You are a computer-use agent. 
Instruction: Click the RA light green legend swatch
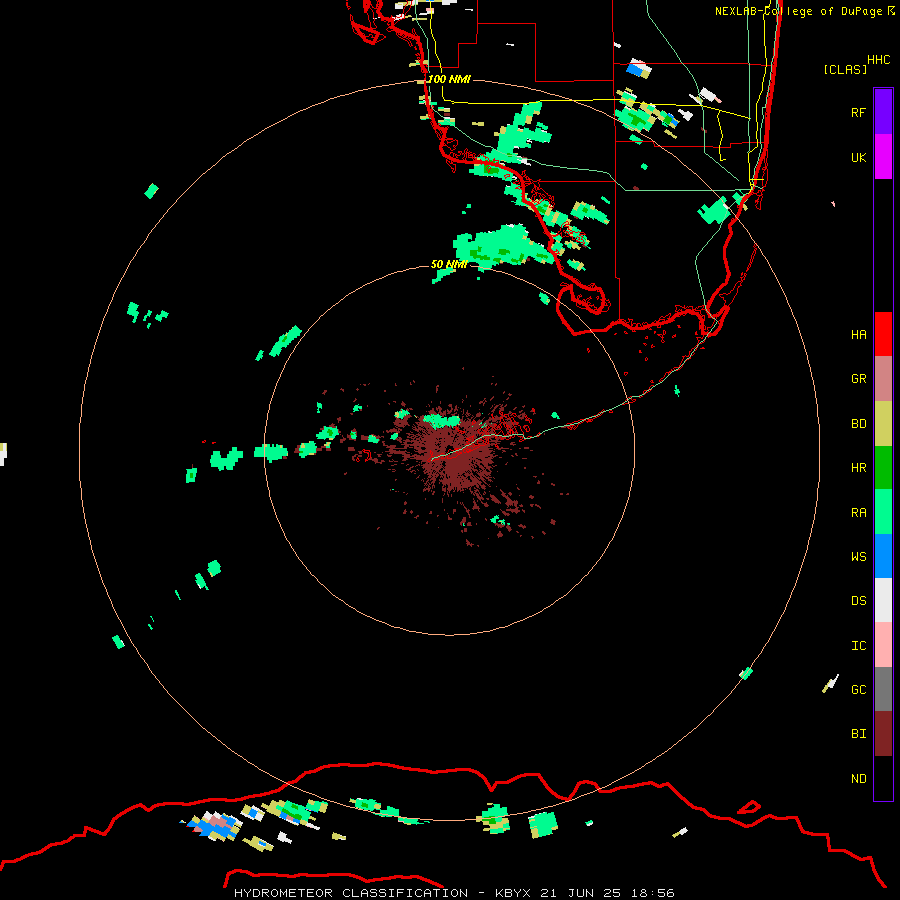tap(883, 512)
